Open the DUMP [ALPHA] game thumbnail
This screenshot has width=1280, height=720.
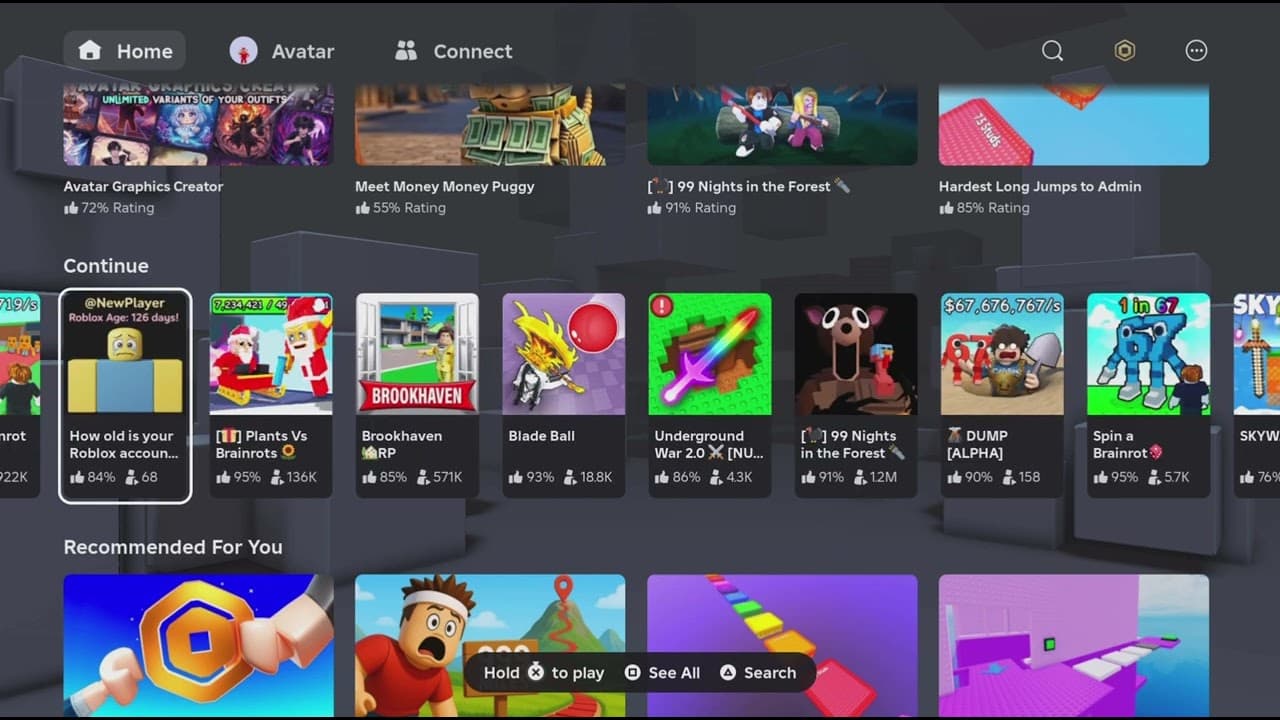pyautogui.click(x=1002, y=354)
